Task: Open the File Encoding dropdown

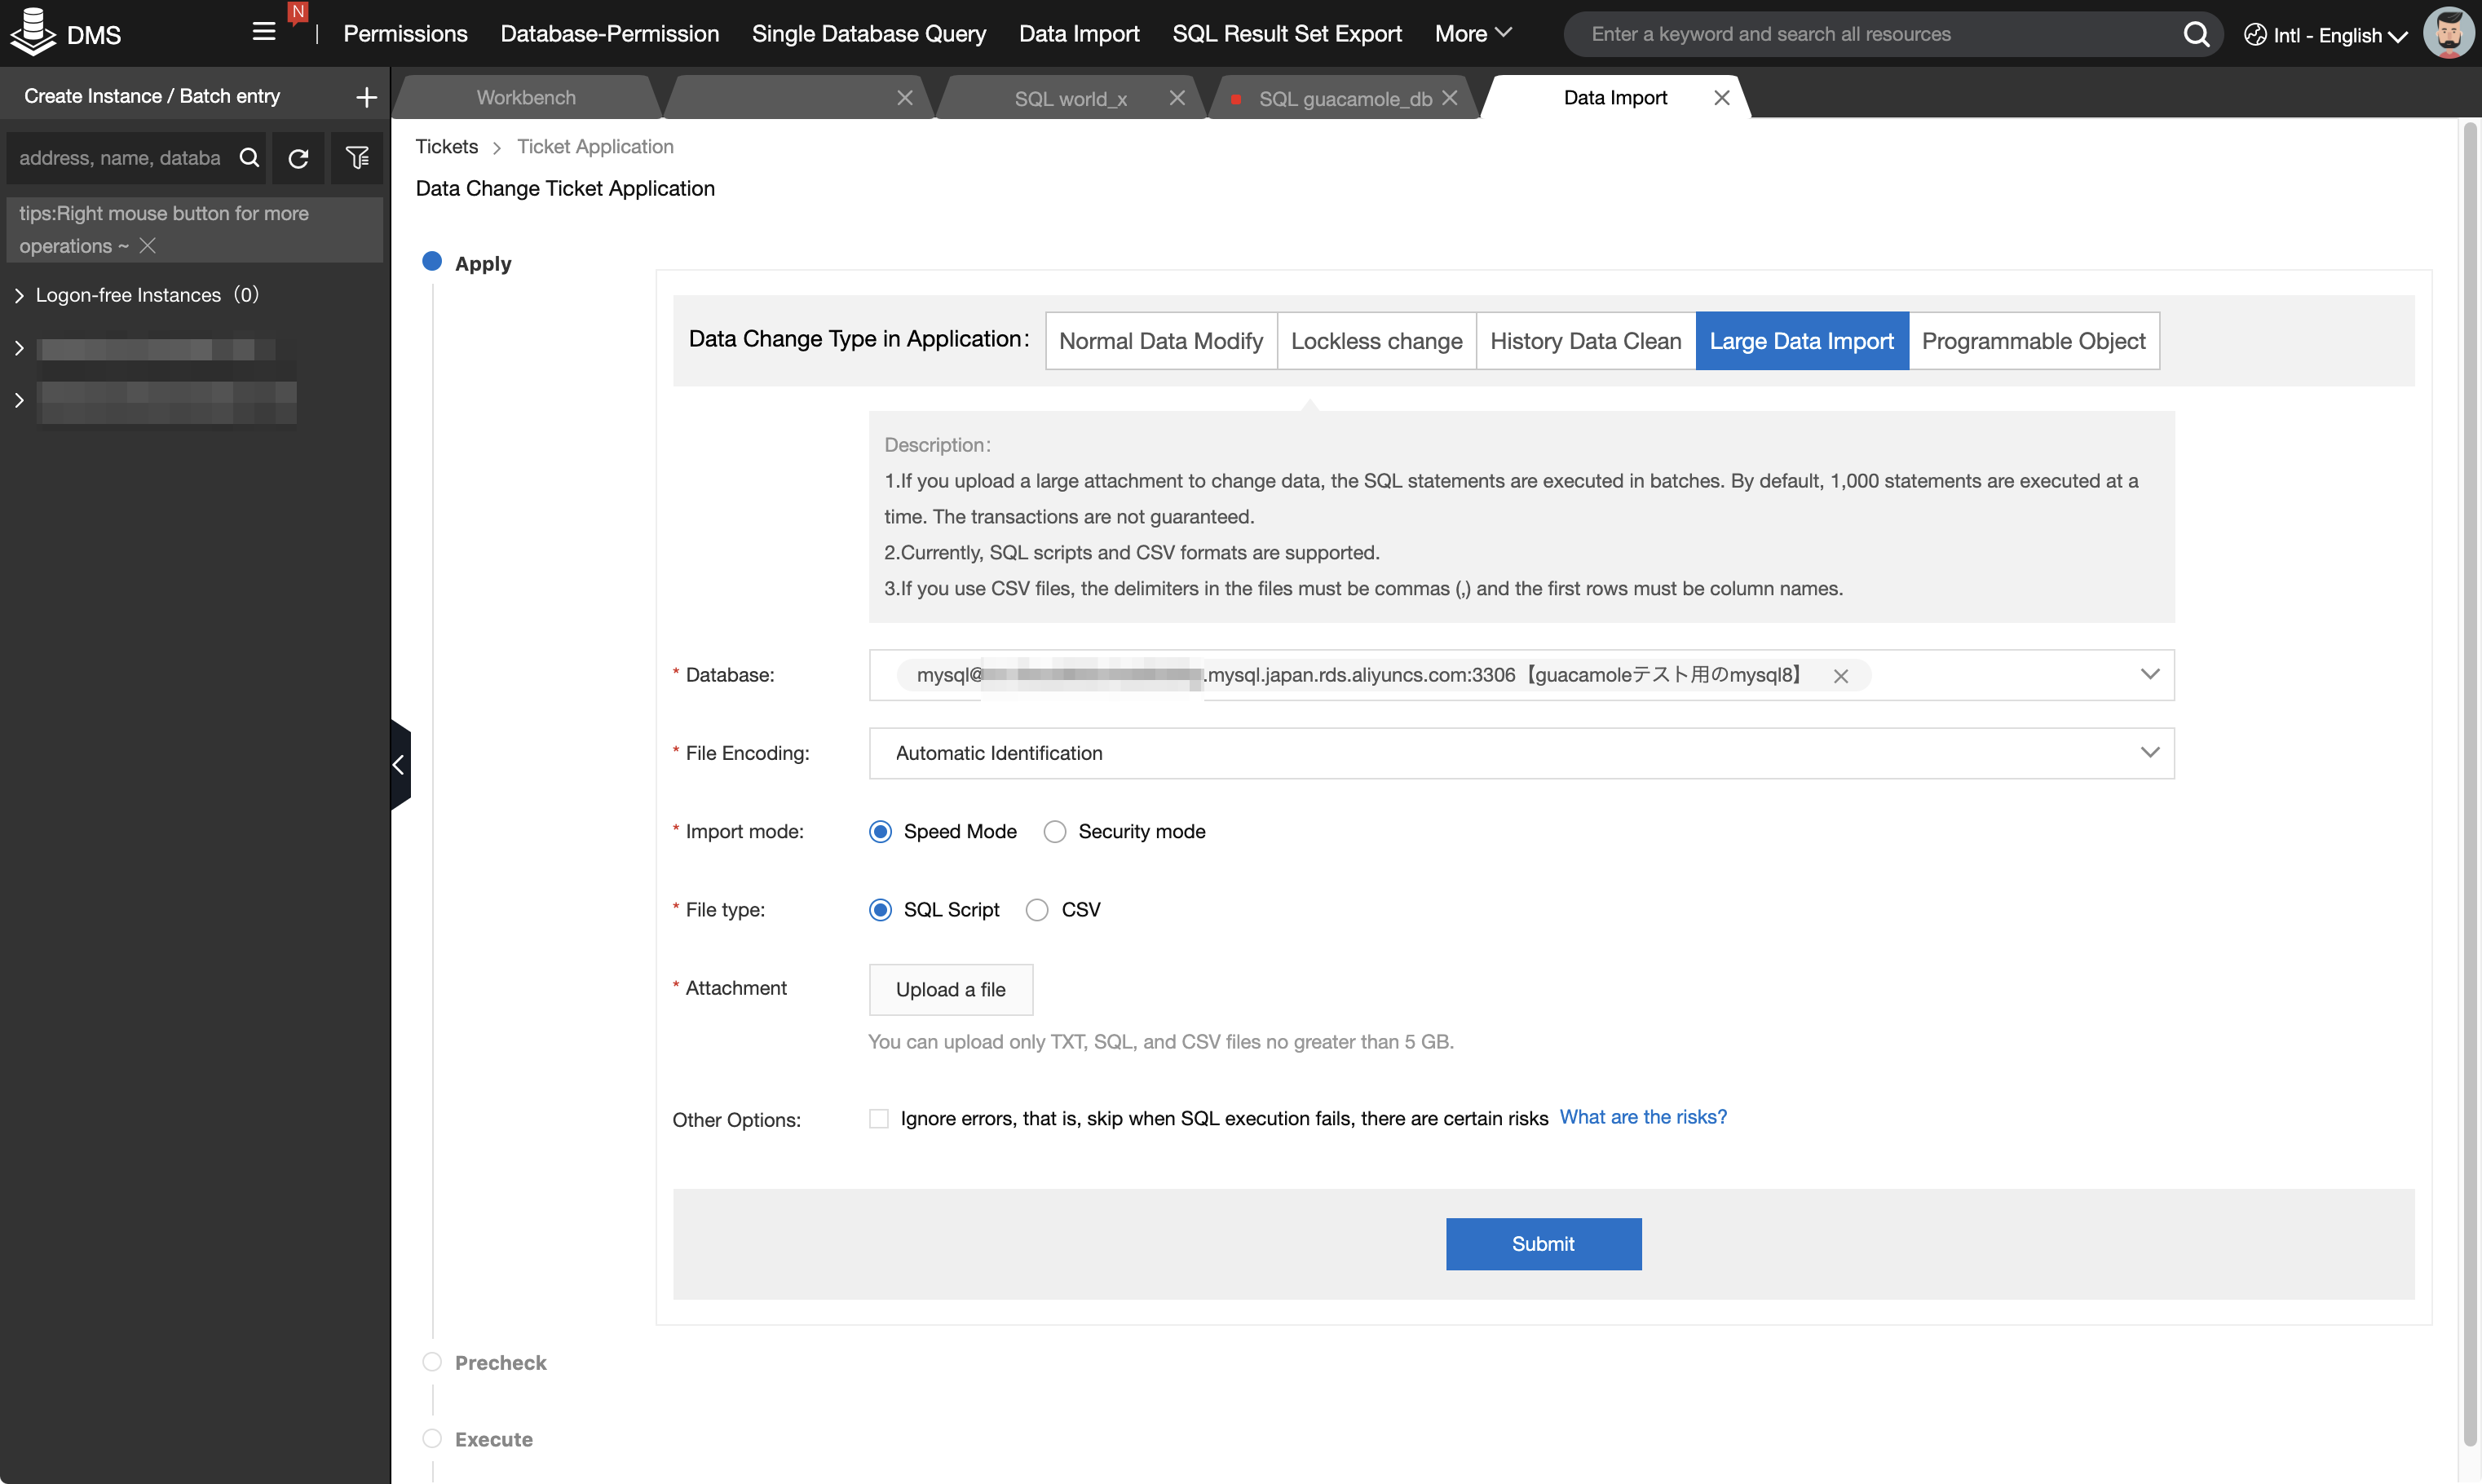Action: pos(1521,753)
